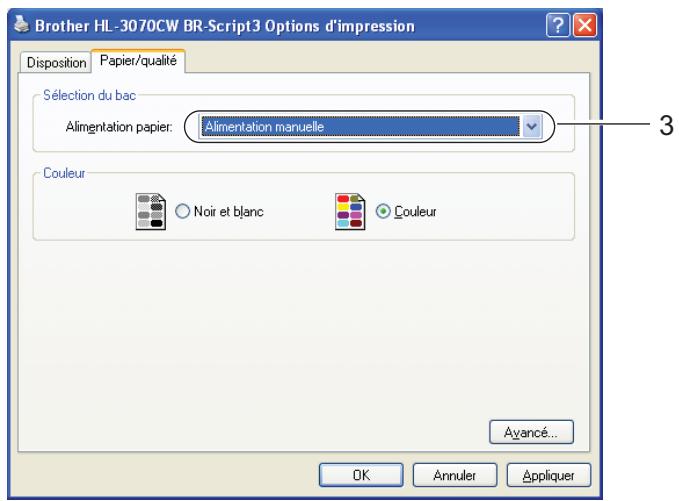The image size is (679, 501).
Task: Switch to the Disposition tab
Action: (56, 62)
